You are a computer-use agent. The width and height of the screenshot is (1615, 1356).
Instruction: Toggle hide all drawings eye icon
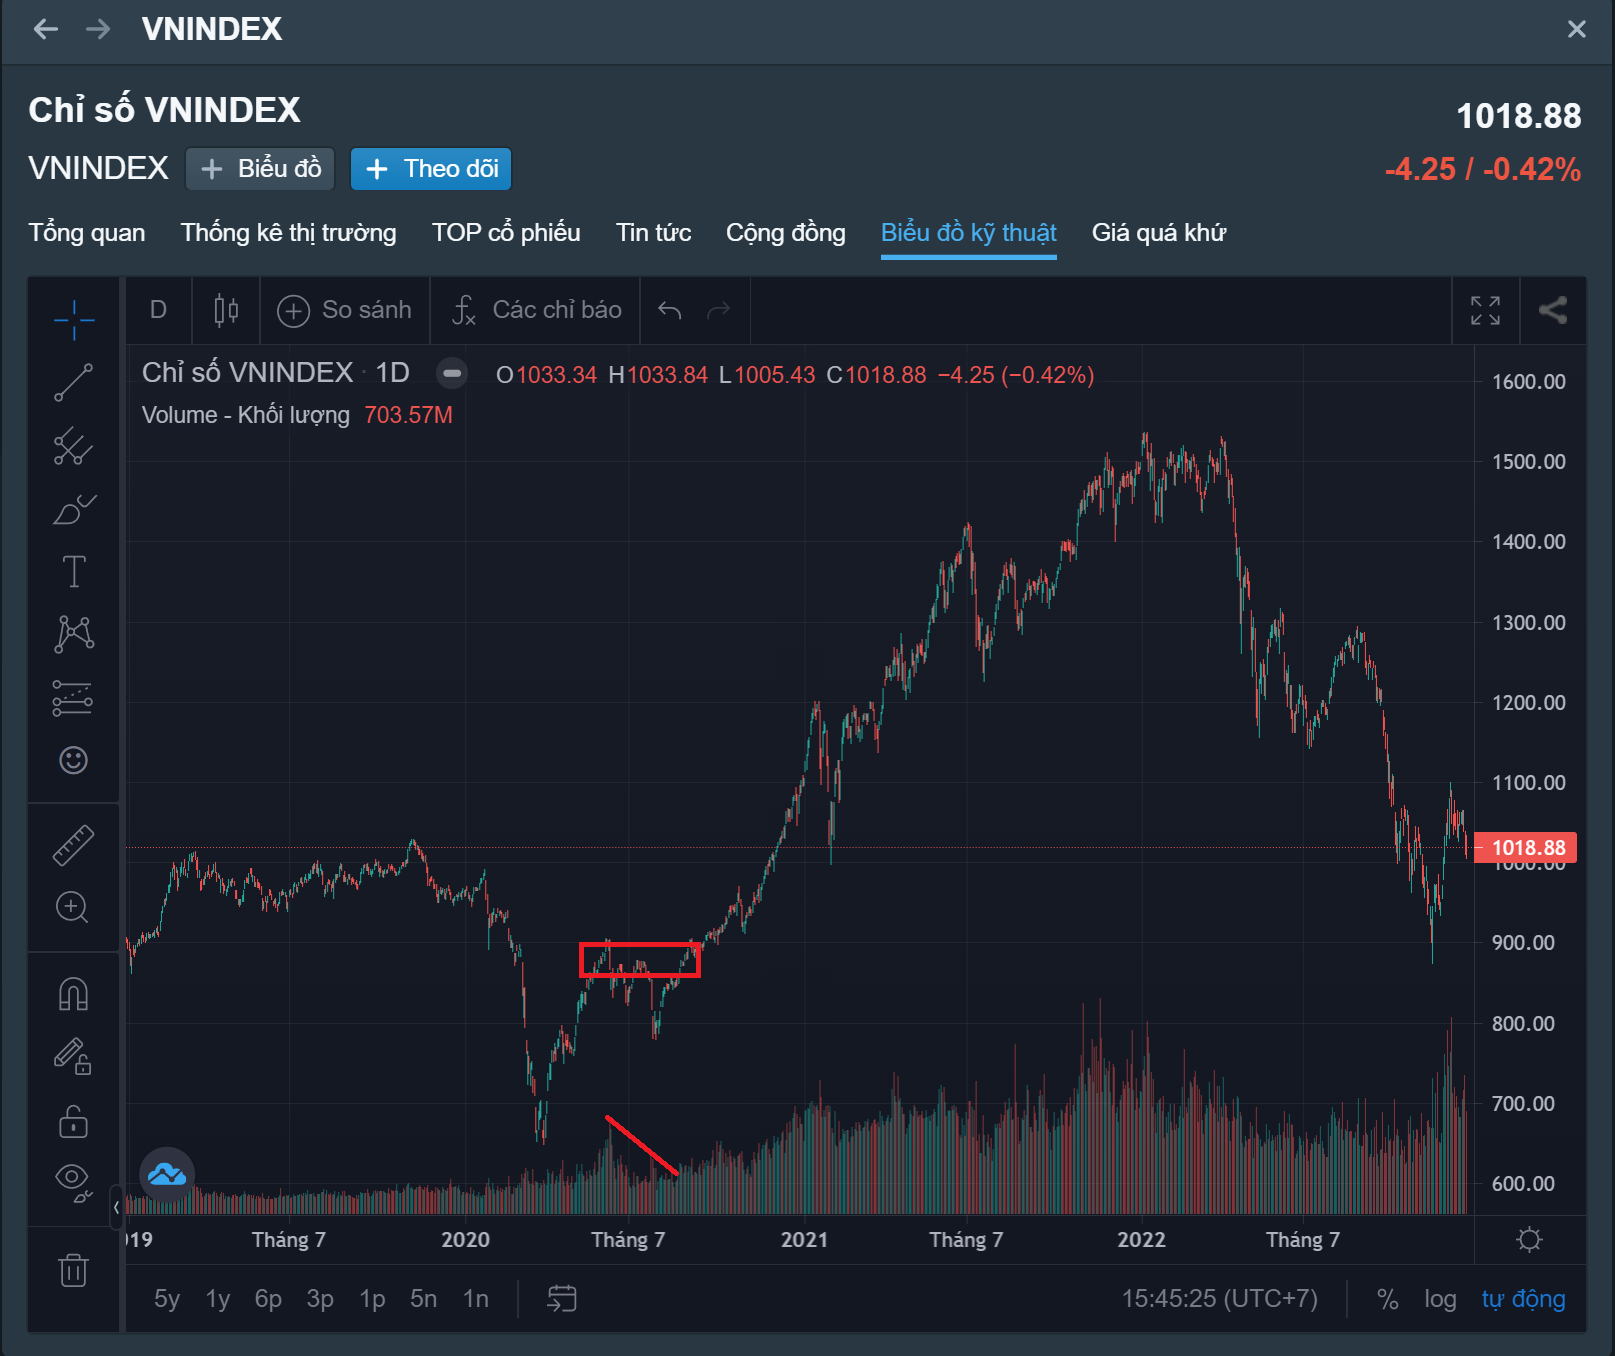click(74, 1180)
